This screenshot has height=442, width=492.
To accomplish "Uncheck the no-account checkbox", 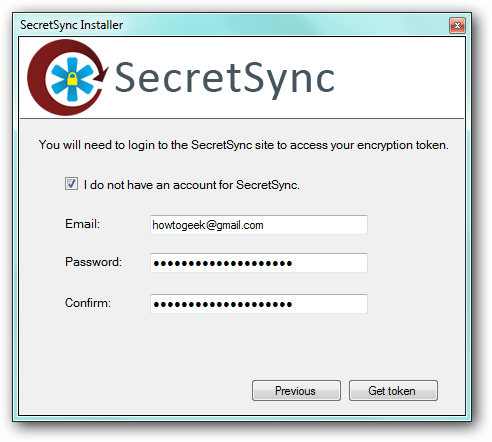I will (x=71, y=184).
